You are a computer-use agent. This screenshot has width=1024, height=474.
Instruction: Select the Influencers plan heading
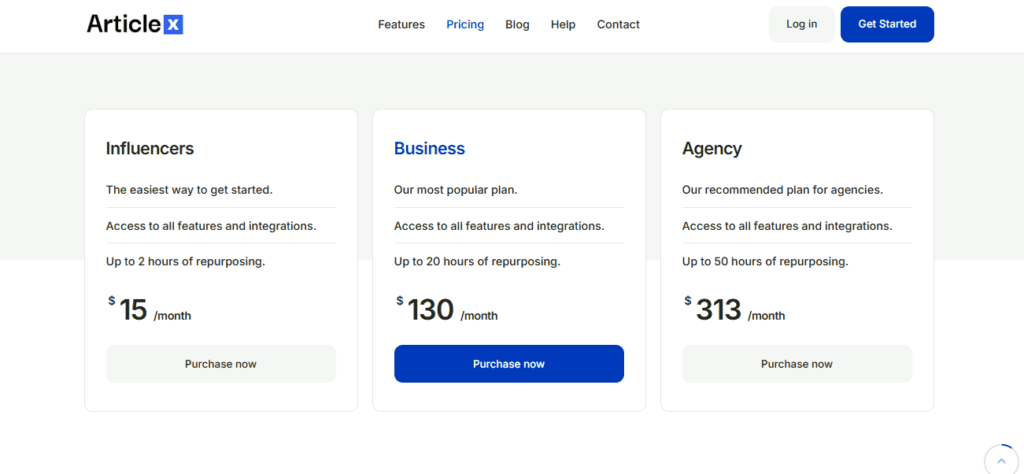point(150,148)
